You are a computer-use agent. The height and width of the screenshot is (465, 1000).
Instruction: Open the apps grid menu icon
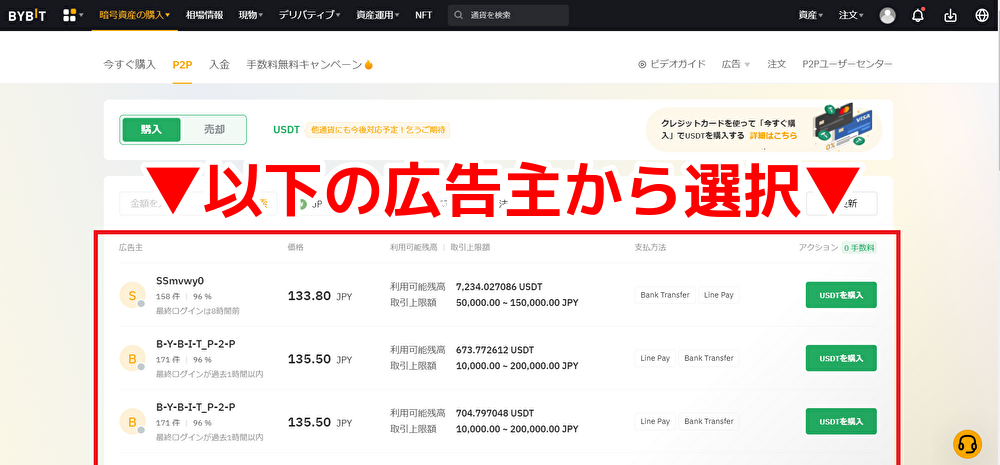pos(70,15)
